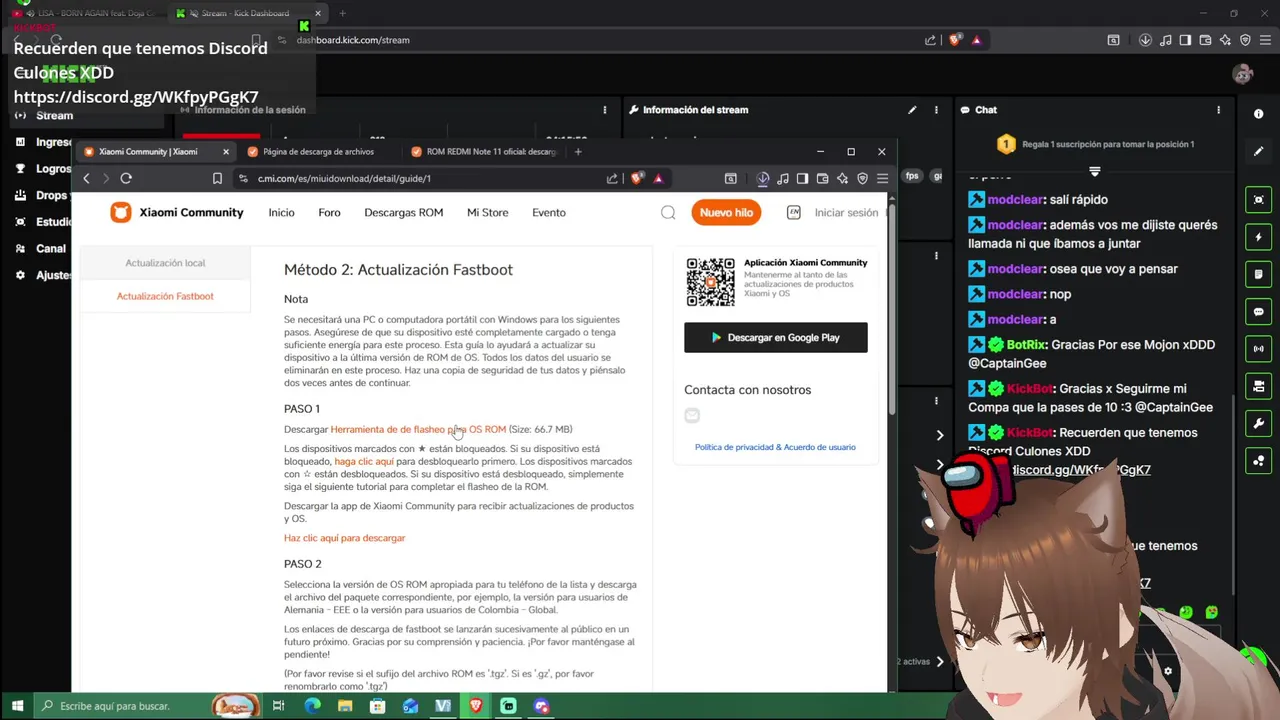Click the search magnifier on Xiaomi Community
The image size is (1280, 720).
click(x=668, y=212)
